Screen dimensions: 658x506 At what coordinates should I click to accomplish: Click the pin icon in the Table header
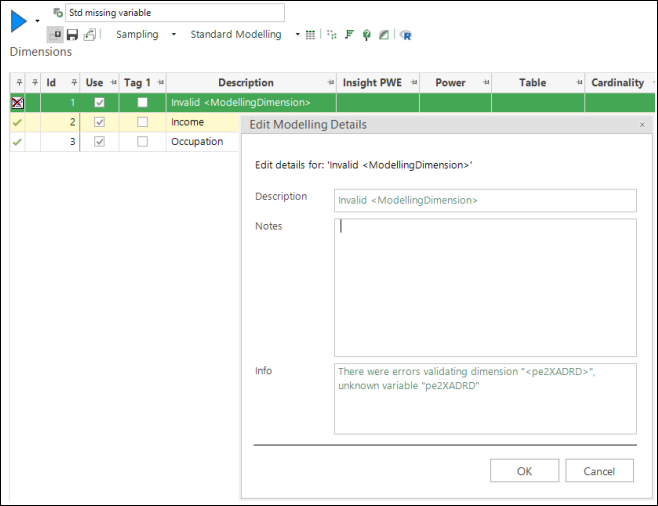[x=579, y=82]
